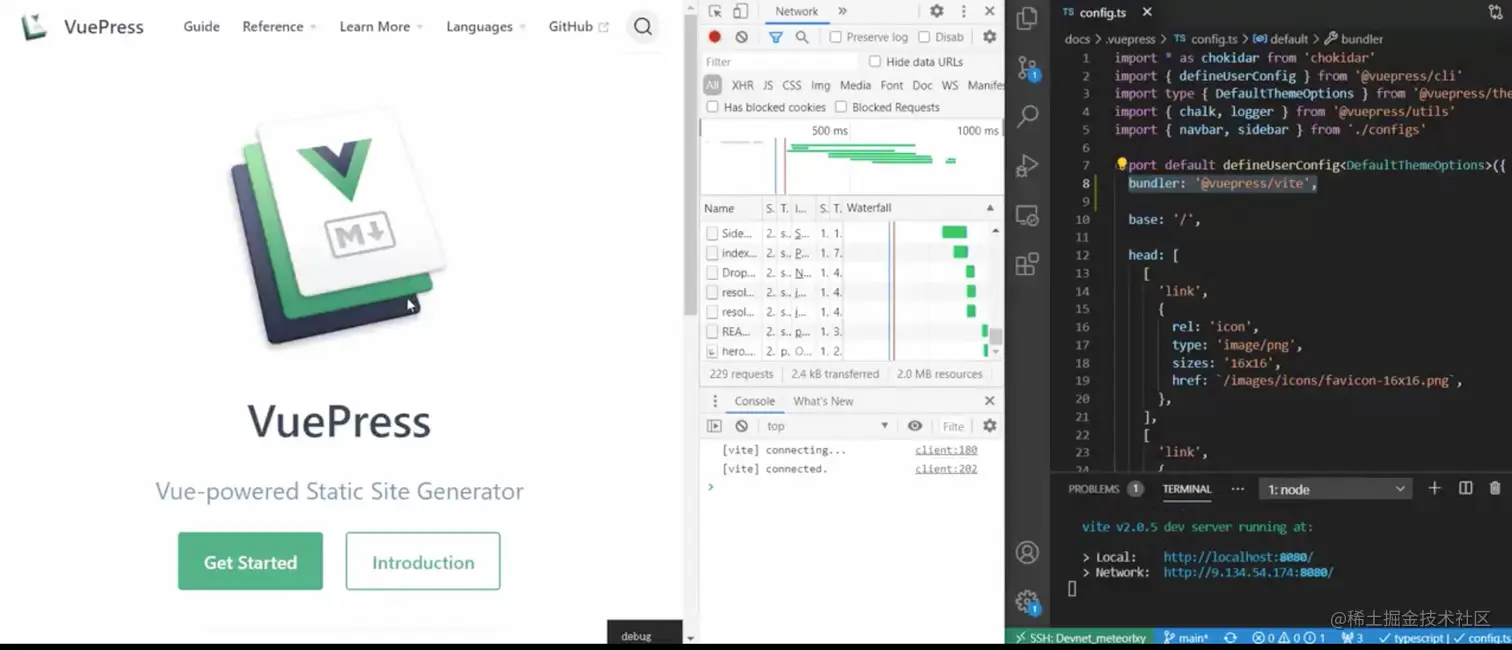
Task: Open the PROBLEMS panel tab
Action: pyautogui.click(x=1105, y=489)
